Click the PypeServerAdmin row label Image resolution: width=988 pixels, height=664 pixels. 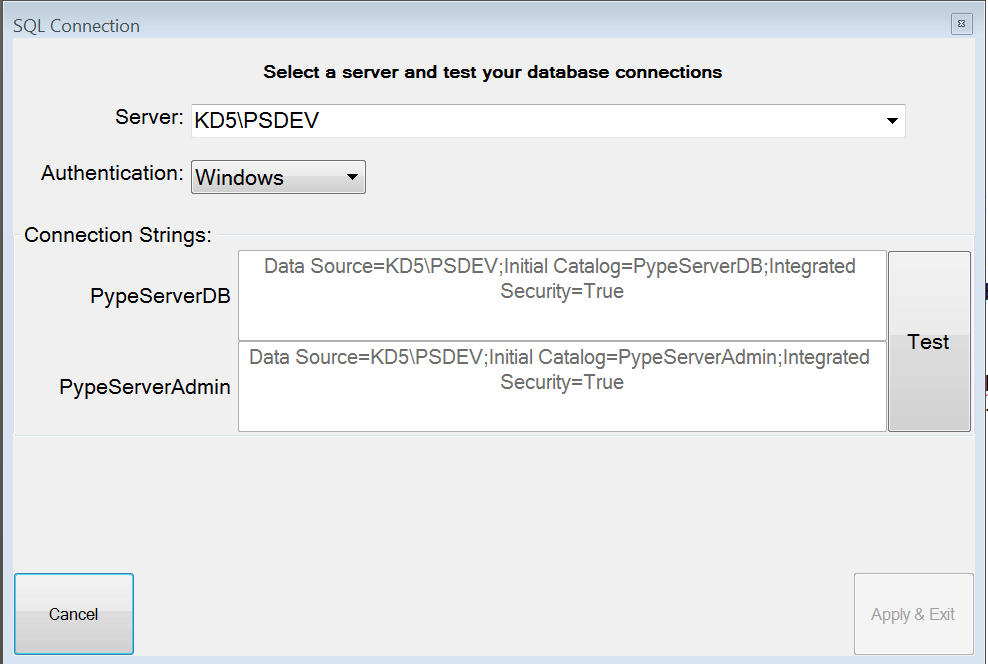(145, 387)
